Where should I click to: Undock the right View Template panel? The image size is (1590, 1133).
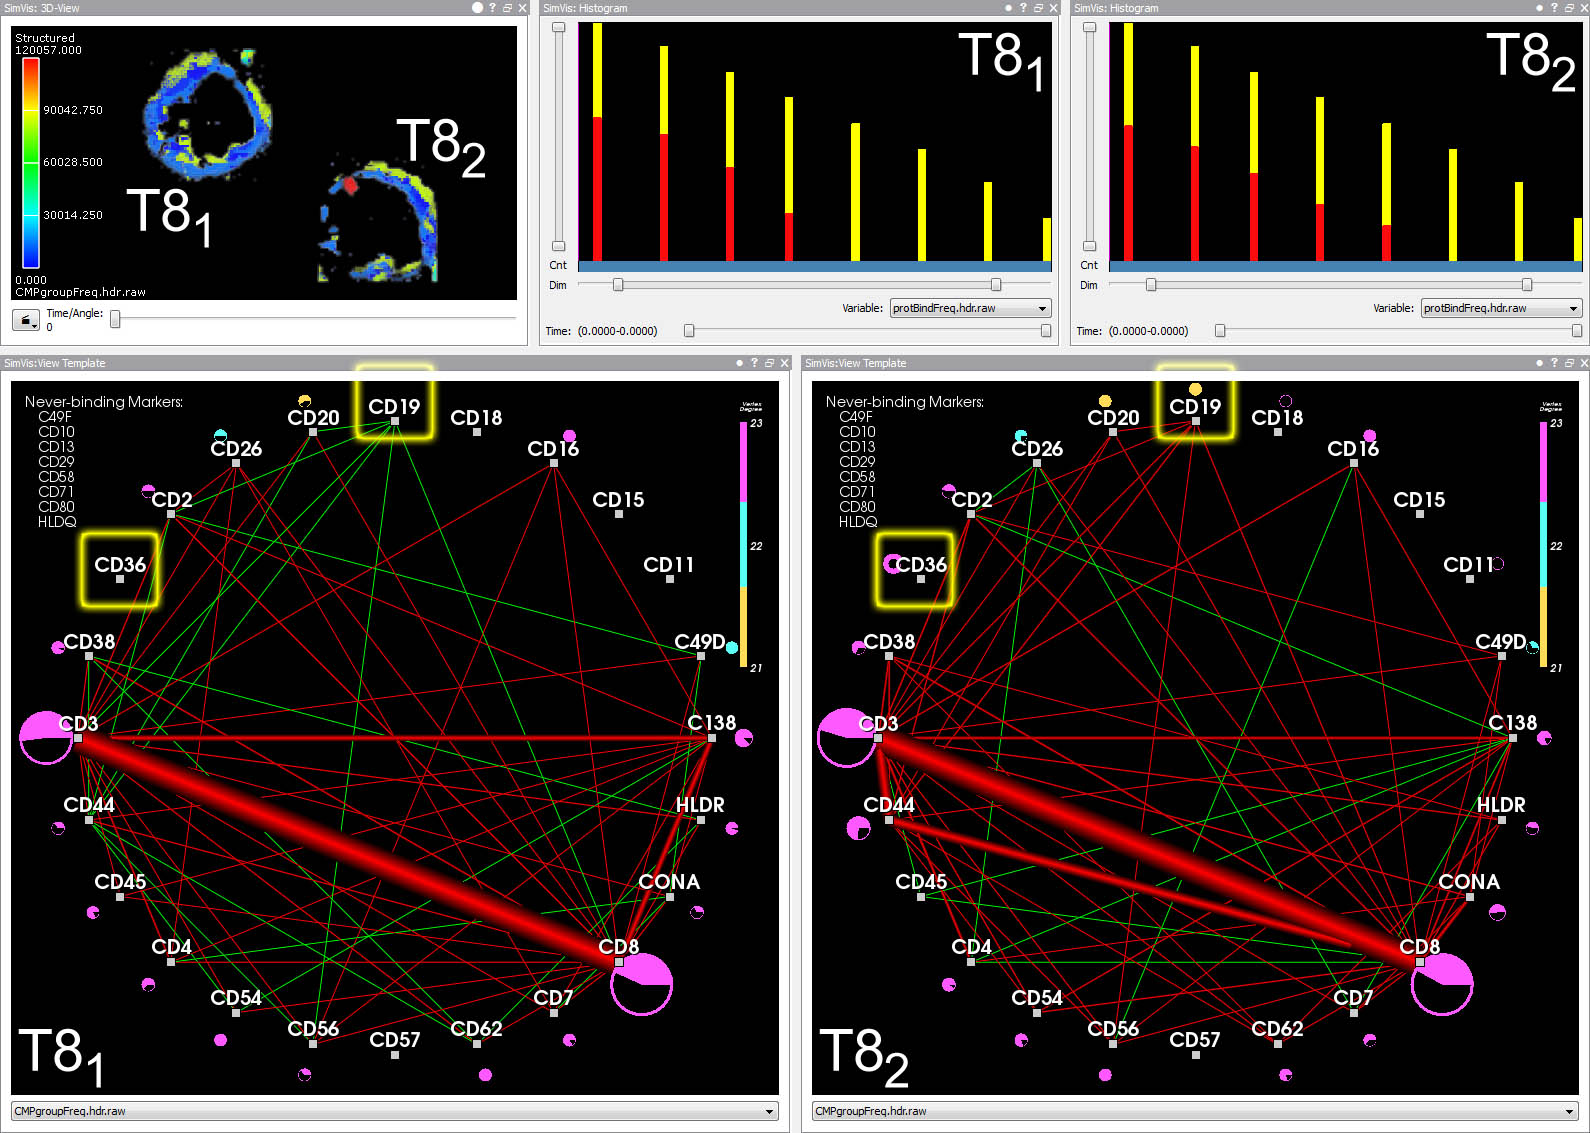1569,363
